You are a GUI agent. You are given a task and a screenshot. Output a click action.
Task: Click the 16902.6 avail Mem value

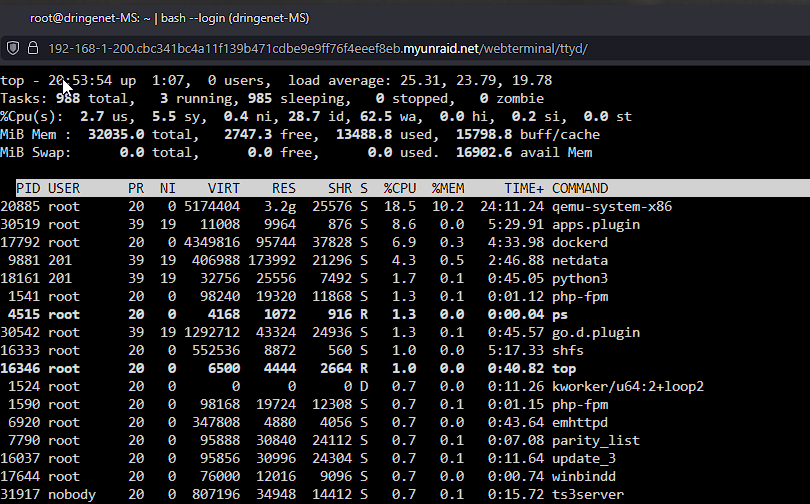(484, 153)
